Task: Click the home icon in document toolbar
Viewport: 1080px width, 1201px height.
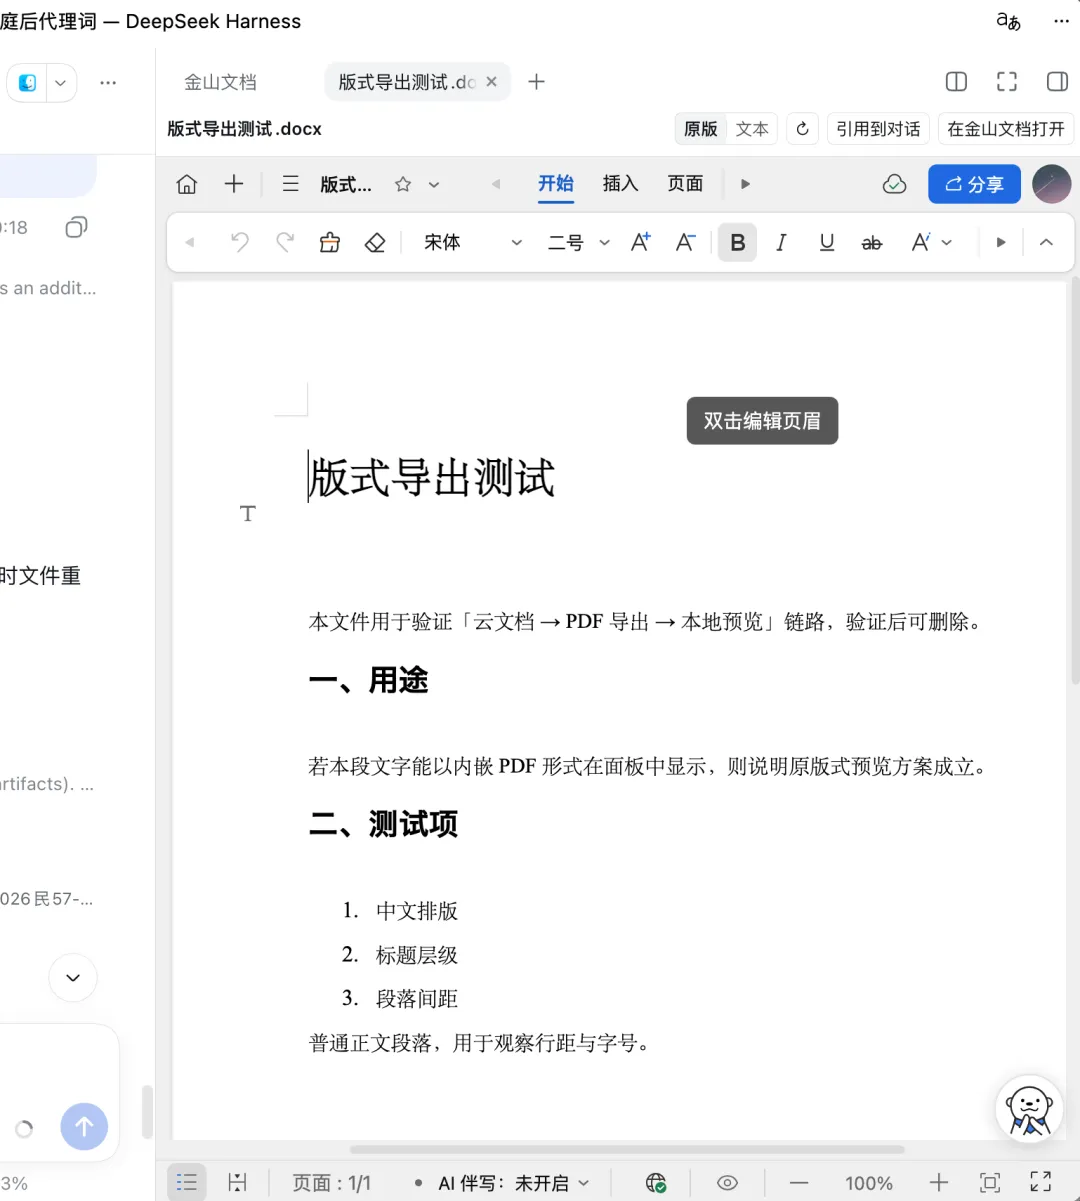Action: (x=186, y=184)
